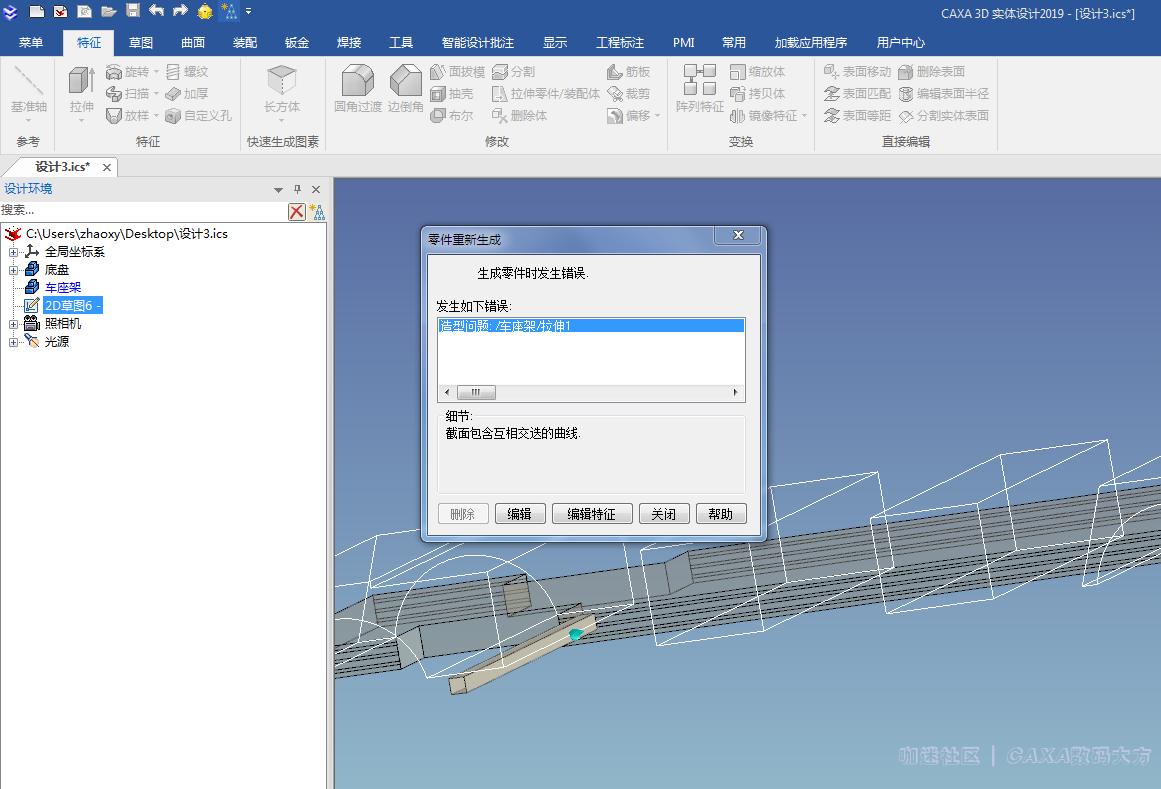Image resolution: width=1161 pixels, height=789 pixels.
Task: Click the 长方体 box primitive icon
Action: (x=282, y=80)
